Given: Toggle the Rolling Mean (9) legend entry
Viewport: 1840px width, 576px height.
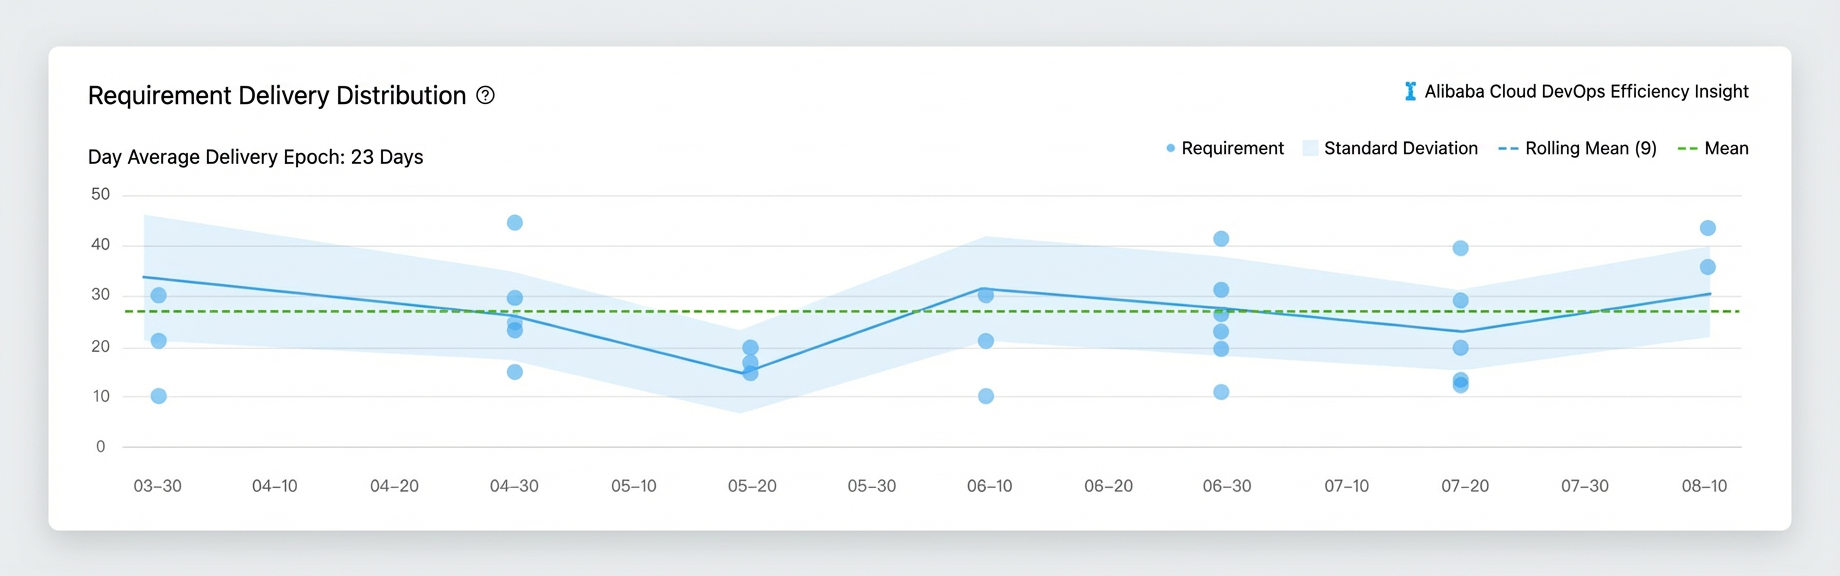Looking at the screenshot, I should 1577,148.
